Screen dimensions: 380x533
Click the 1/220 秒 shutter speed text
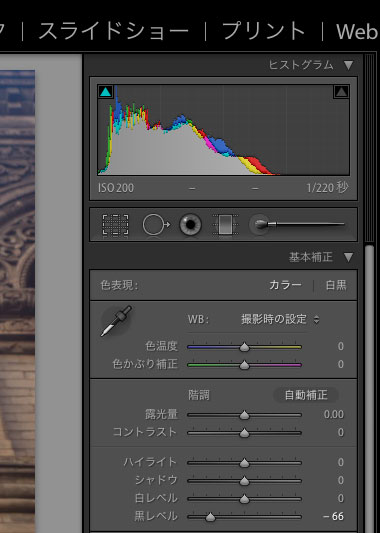[327, 188]
